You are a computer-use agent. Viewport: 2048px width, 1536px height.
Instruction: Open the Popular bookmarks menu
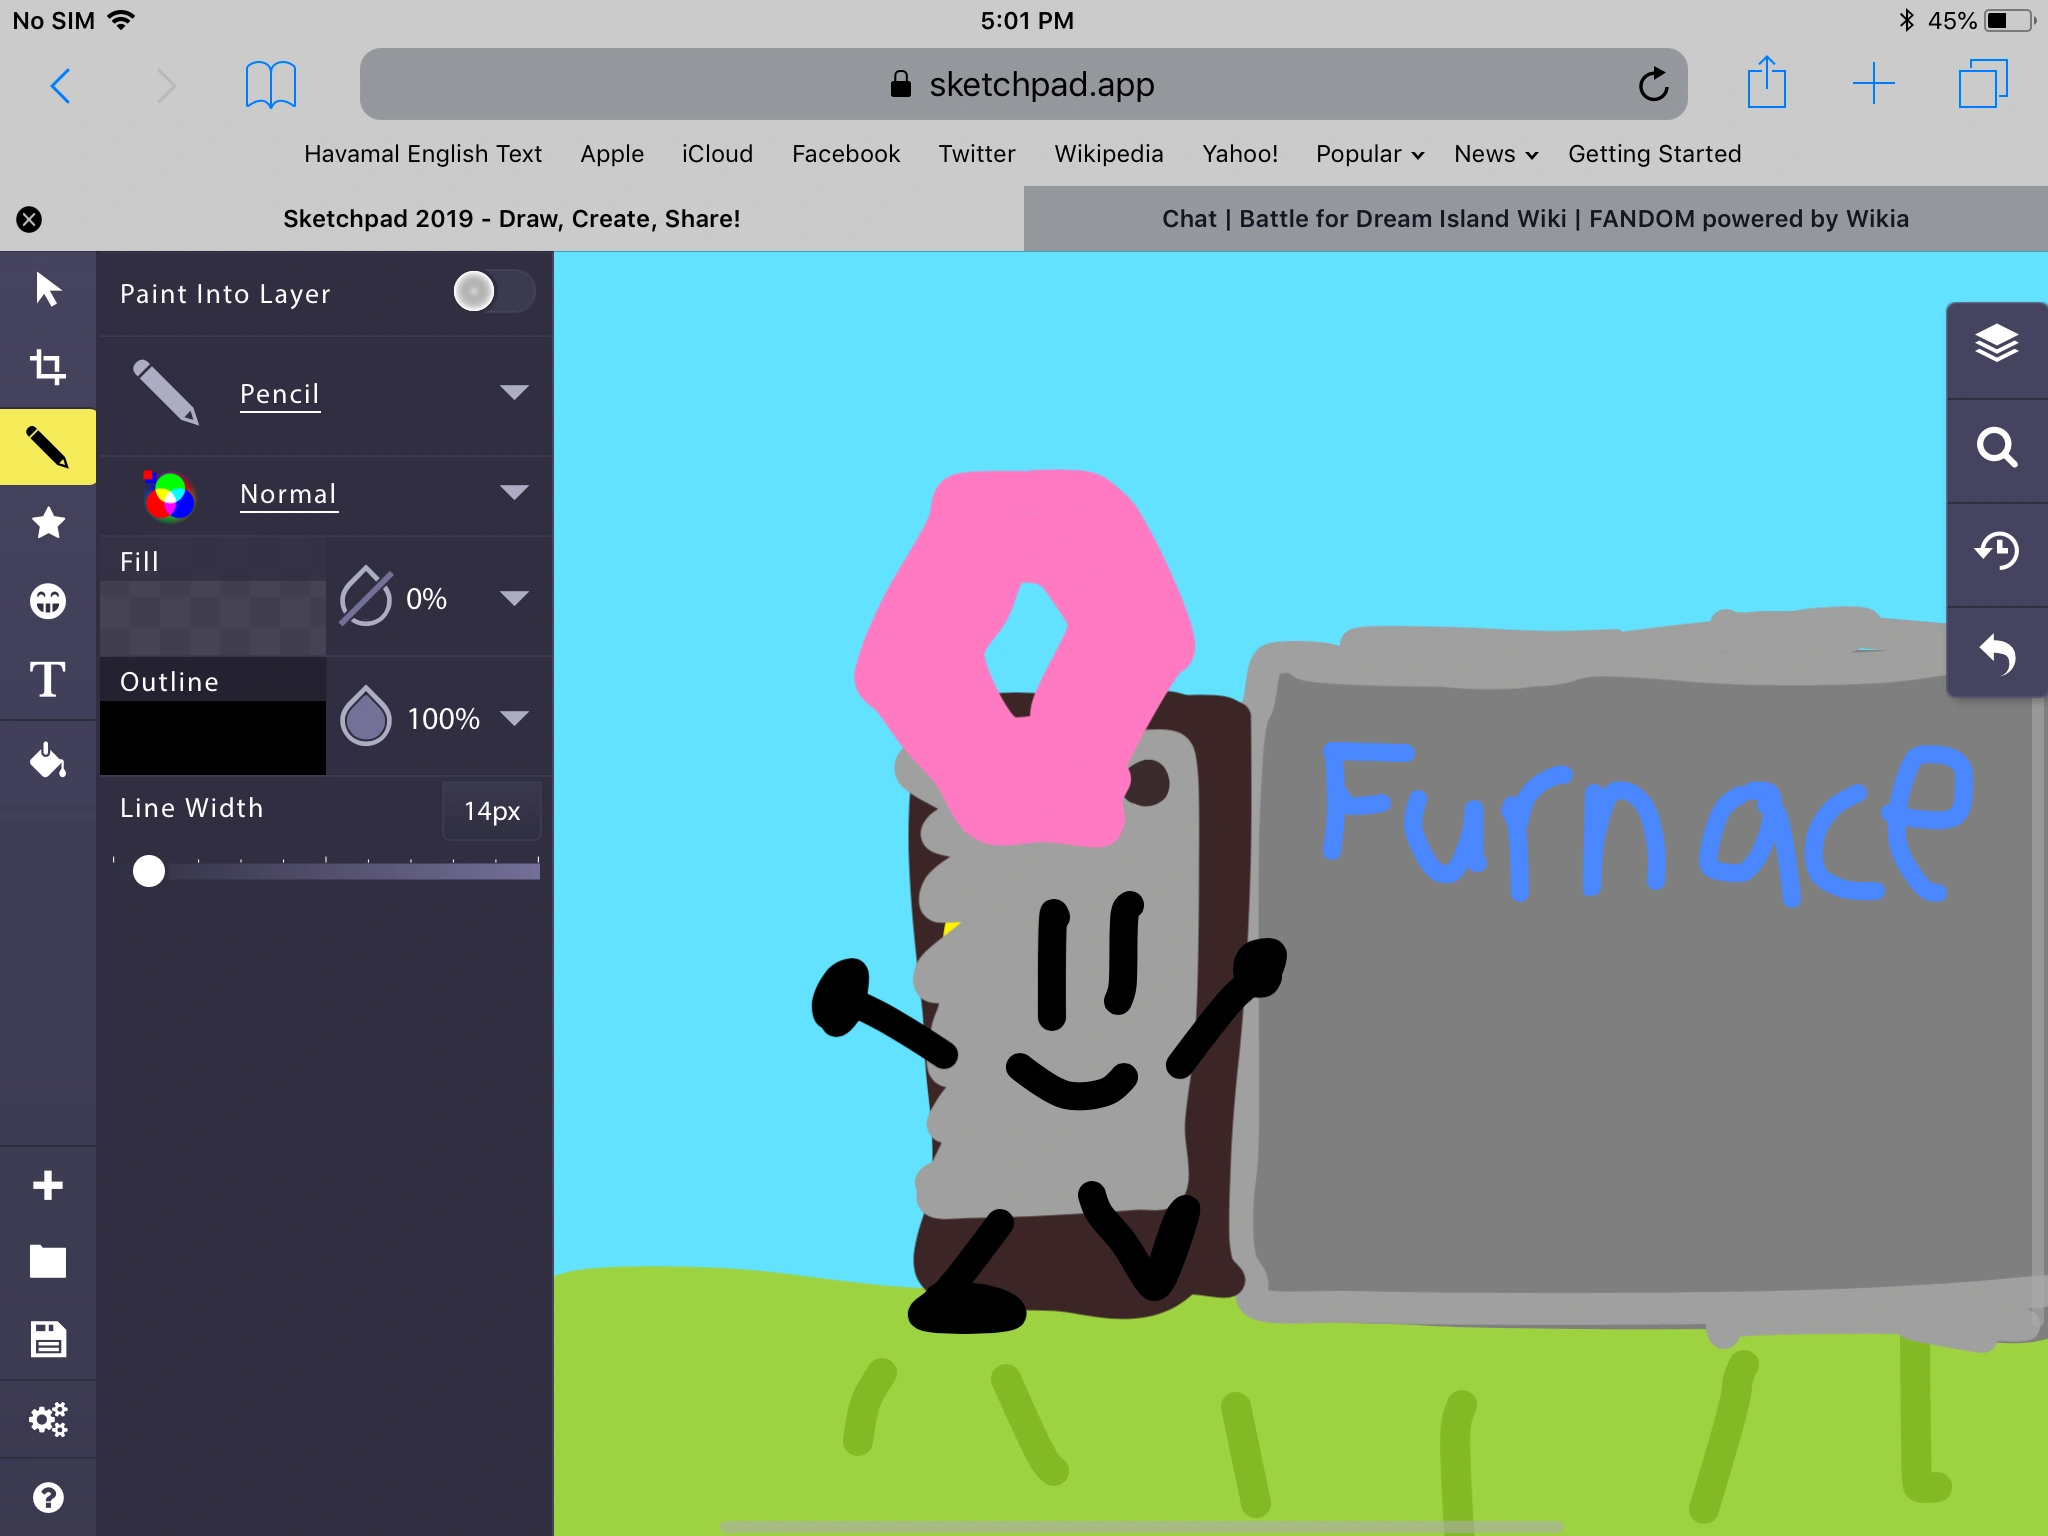1368,154
